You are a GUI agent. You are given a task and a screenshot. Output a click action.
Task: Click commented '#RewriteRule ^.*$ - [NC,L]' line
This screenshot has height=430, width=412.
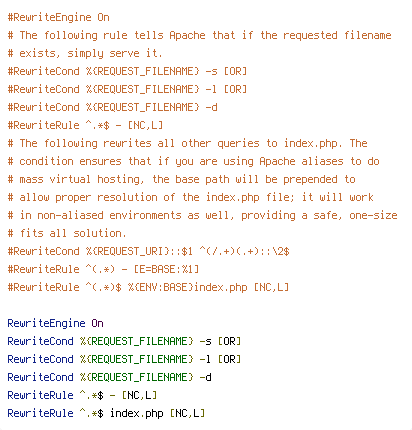(x=85, y=125)
